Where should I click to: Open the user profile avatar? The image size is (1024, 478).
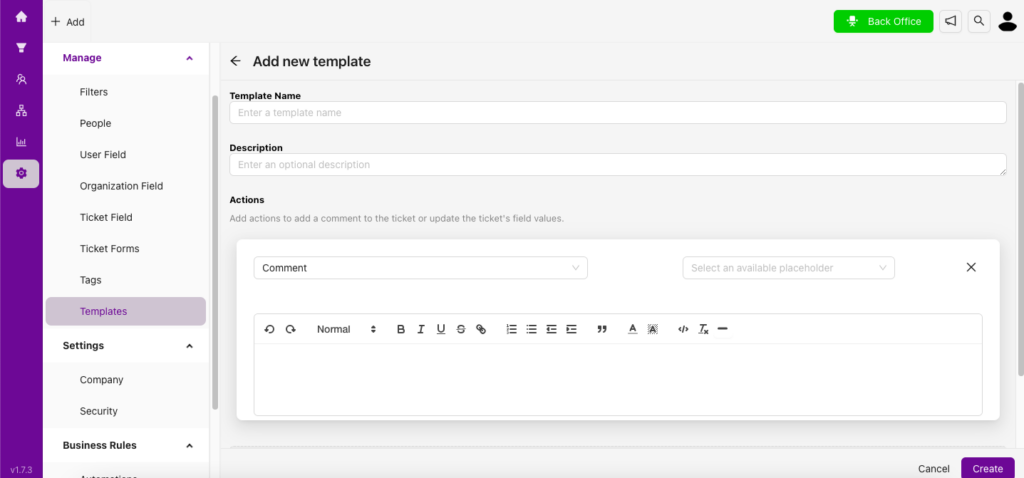[1008, 22]
